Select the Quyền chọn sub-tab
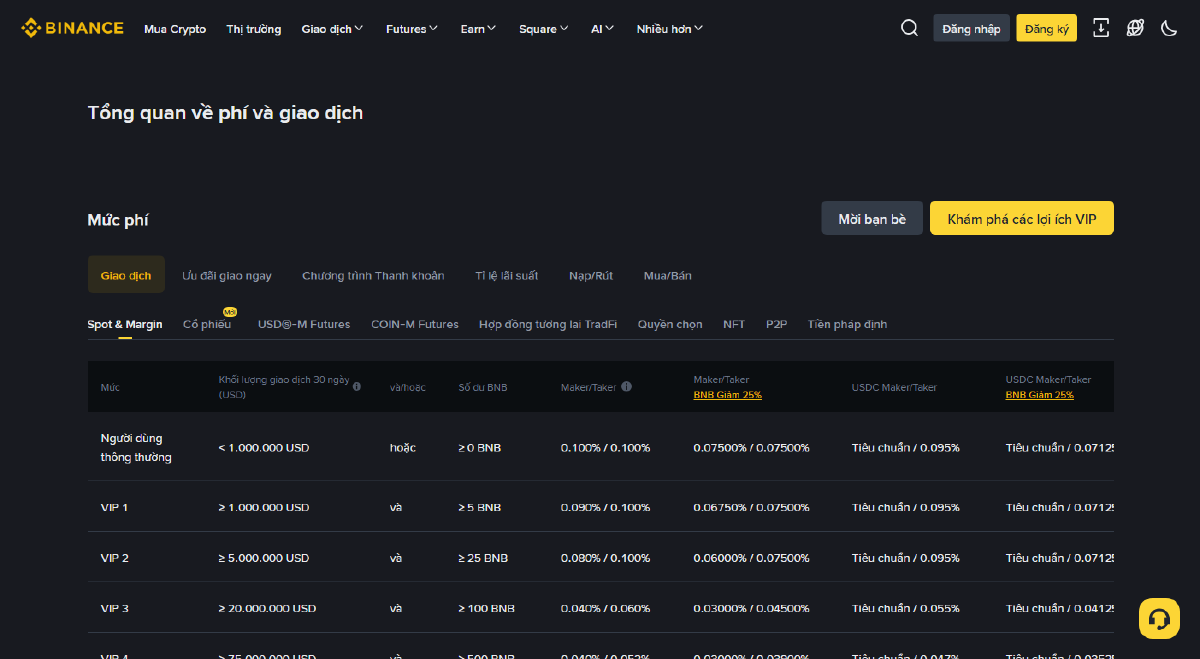1200x659 pixels. [x=670, y=324]
